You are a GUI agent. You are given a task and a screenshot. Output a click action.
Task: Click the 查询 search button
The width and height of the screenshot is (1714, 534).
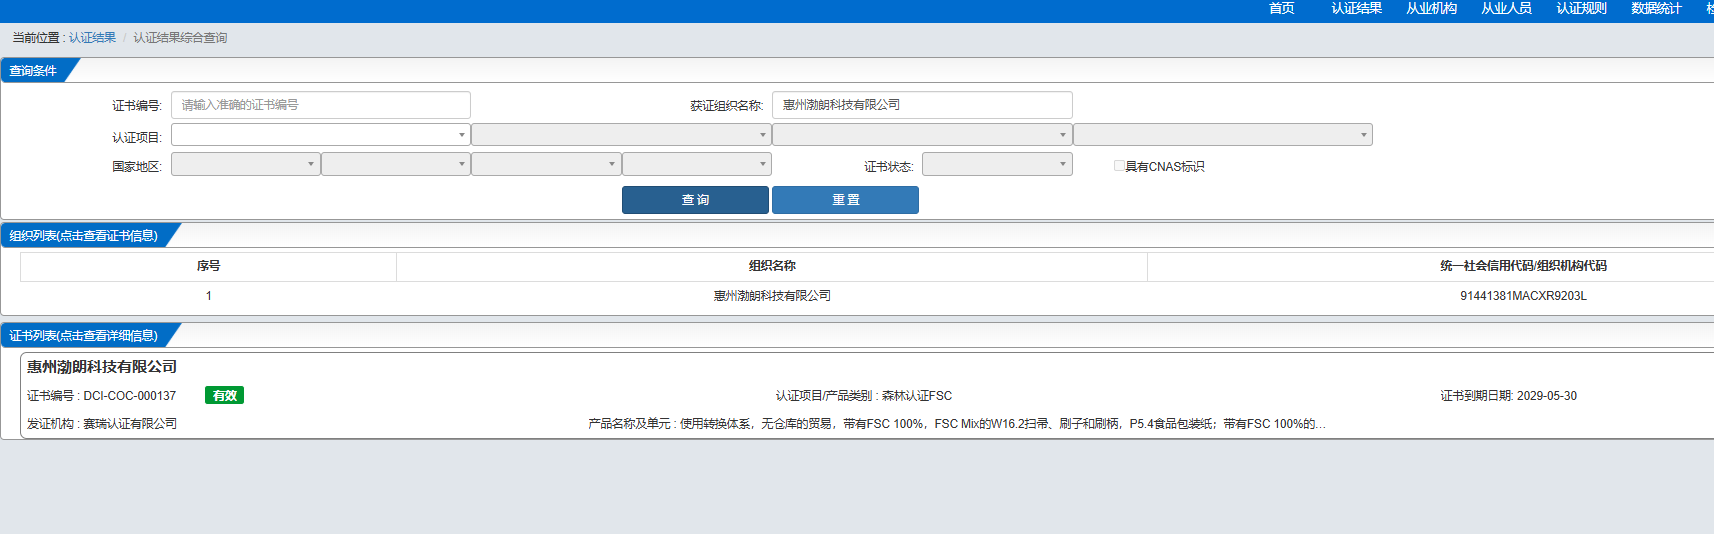tap(695, 200)
